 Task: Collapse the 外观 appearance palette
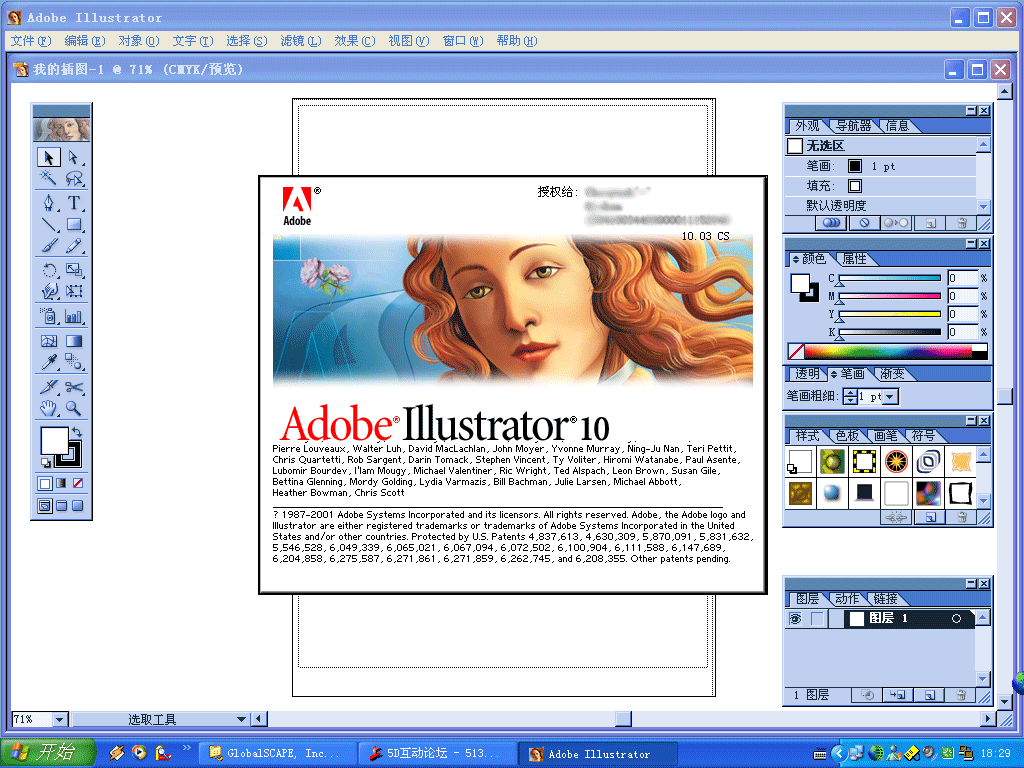(x=971, y=110)
